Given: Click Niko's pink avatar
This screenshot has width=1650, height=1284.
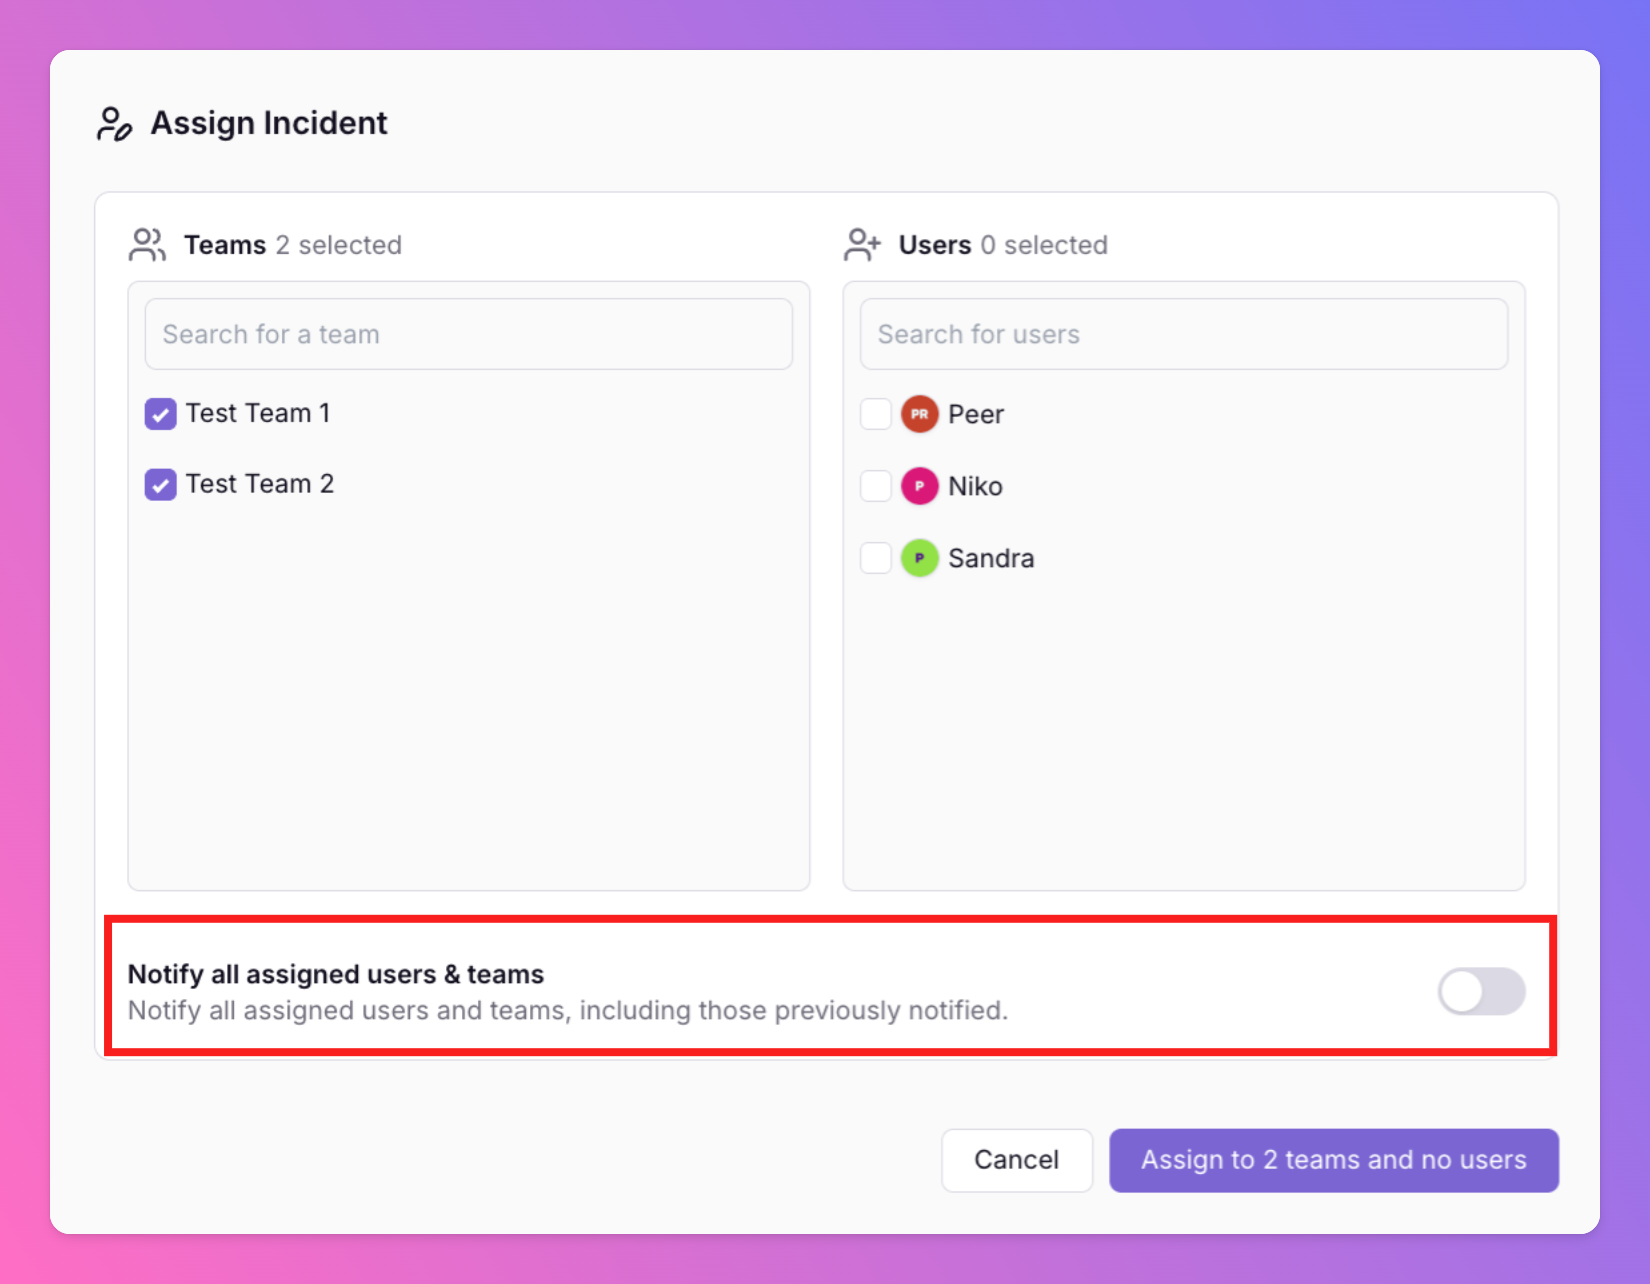Looking at the screenshot, I should 919,486.
